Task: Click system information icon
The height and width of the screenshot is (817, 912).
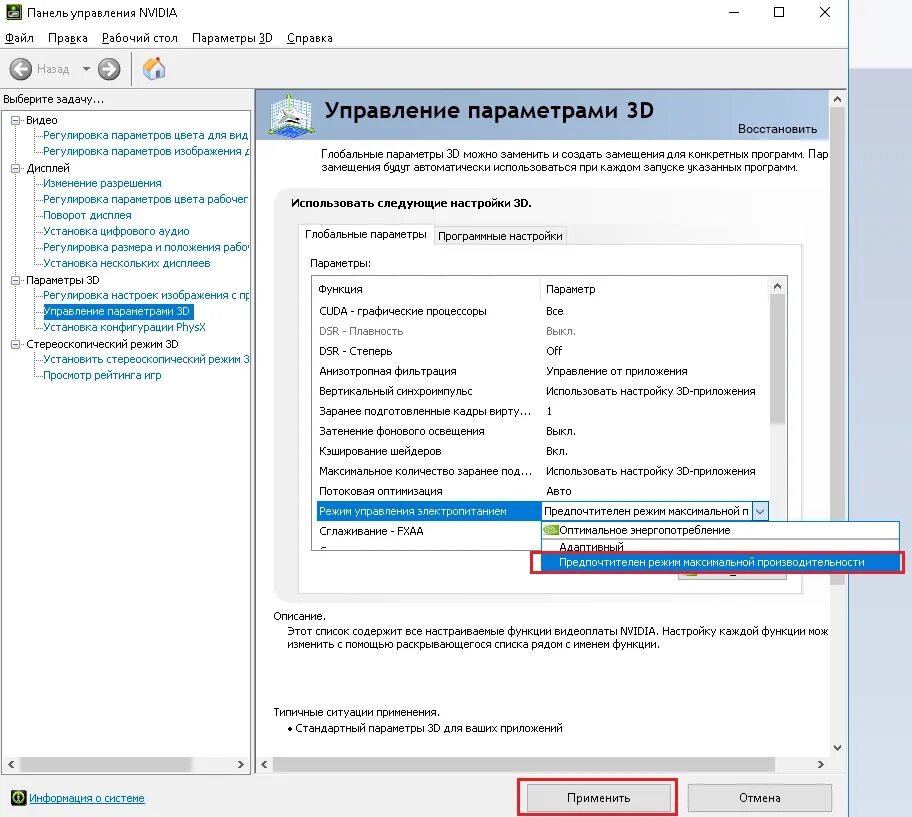Action: click(x=19, y=798)
